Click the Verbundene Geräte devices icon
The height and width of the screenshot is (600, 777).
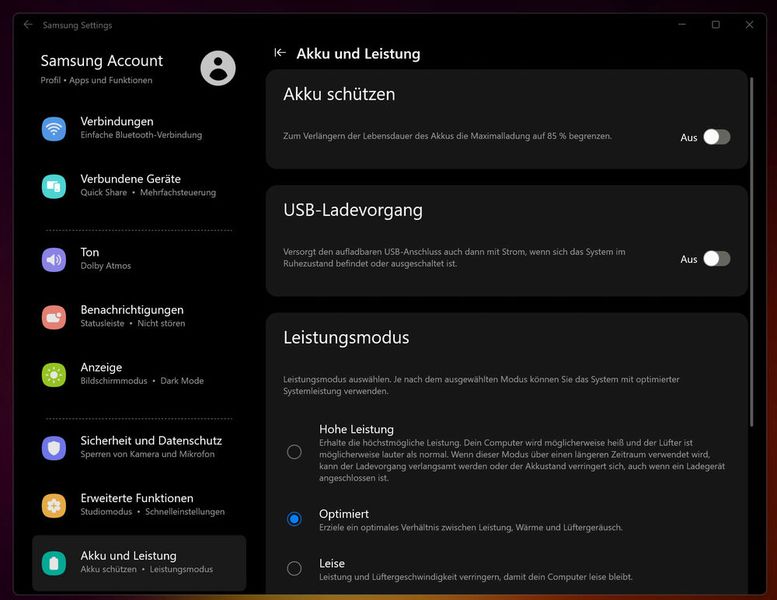pos(54,186)
